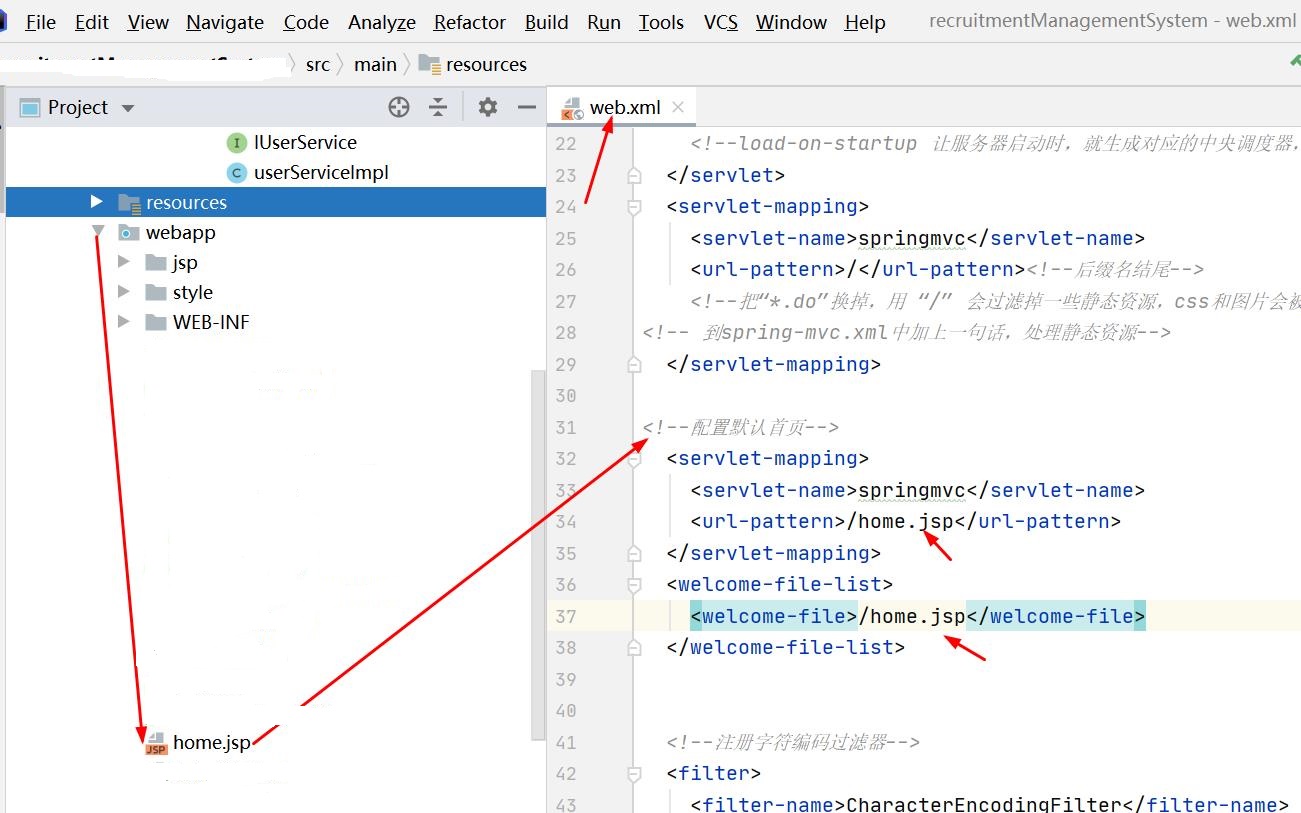Viewport: 1301px width, 813px height.
Task: Click the home.jsp file icon
Action: 154,742
